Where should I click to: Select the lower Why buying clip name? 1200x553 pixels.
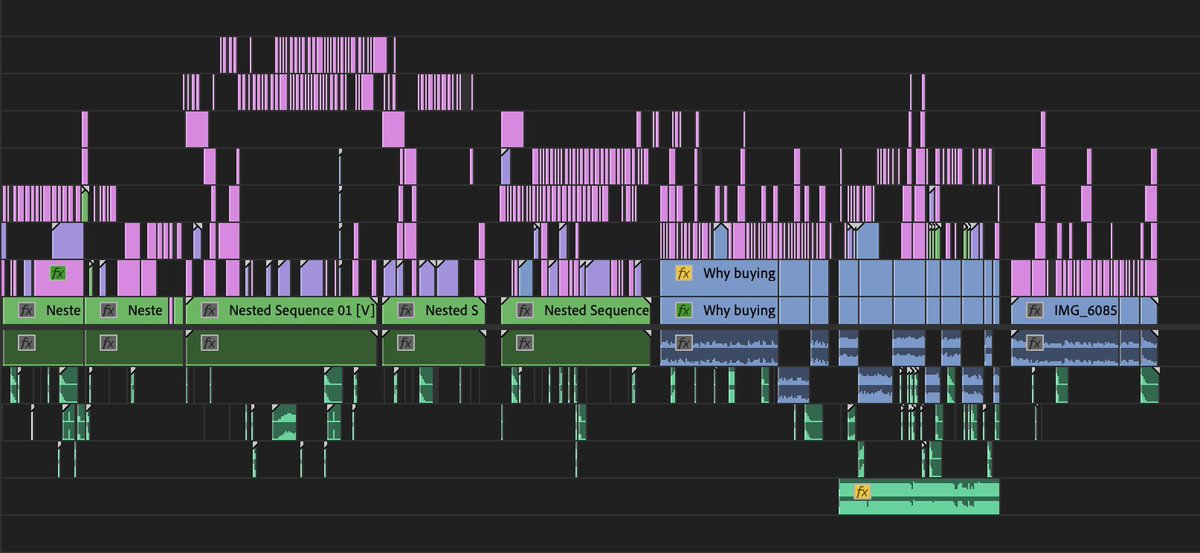click(739, 310)
